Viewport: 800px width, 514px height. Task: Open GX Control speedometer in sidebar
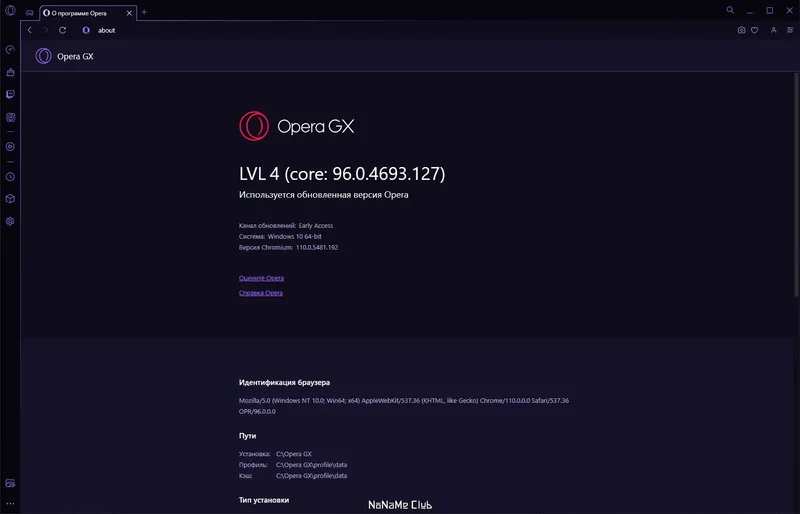click(10, 50)
